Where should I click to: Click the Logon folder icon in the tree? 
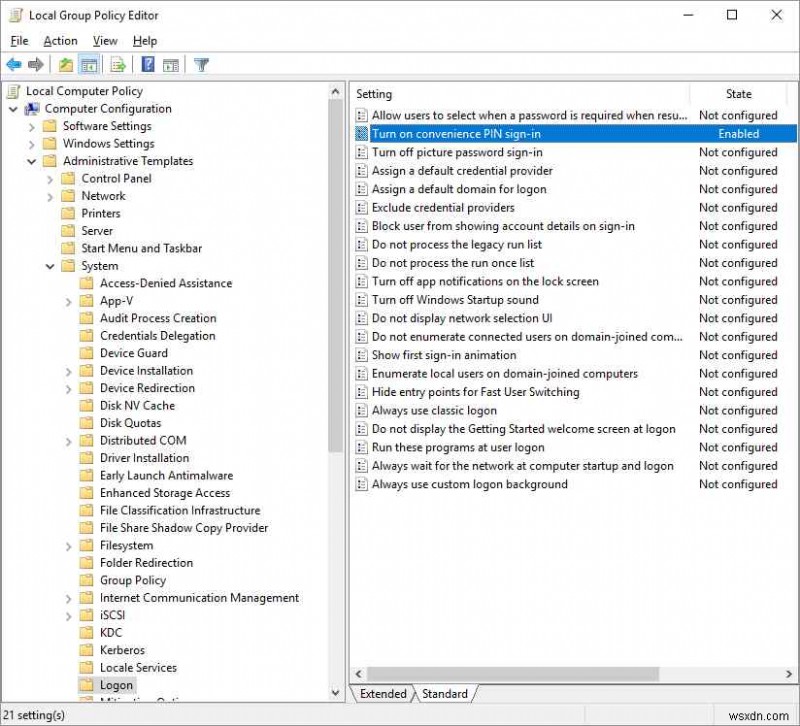pyautogui.click(x=87, y=685)
